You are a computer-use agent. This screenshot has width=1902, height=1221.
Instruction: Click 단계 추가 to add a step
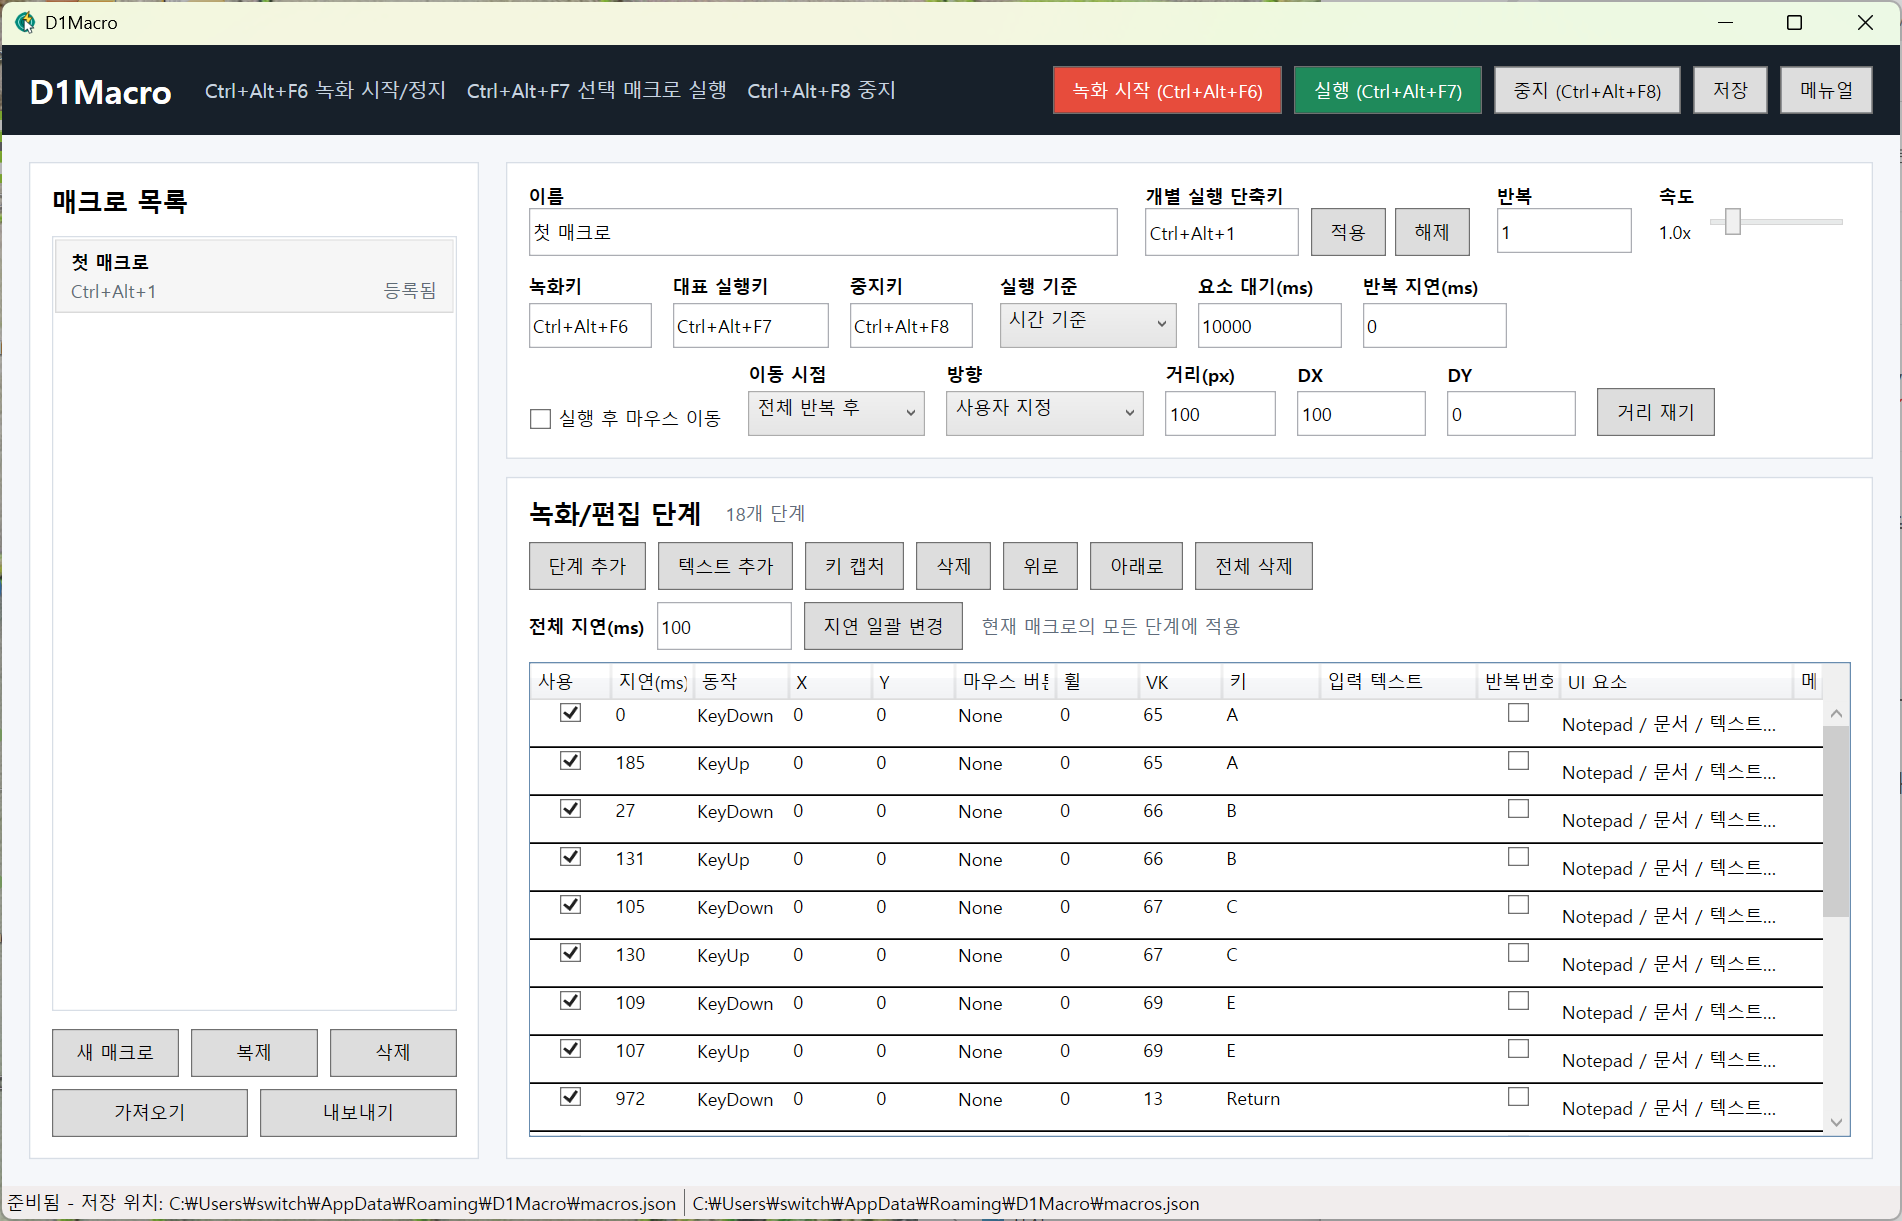pyautogui.click(x=587, y=566)
